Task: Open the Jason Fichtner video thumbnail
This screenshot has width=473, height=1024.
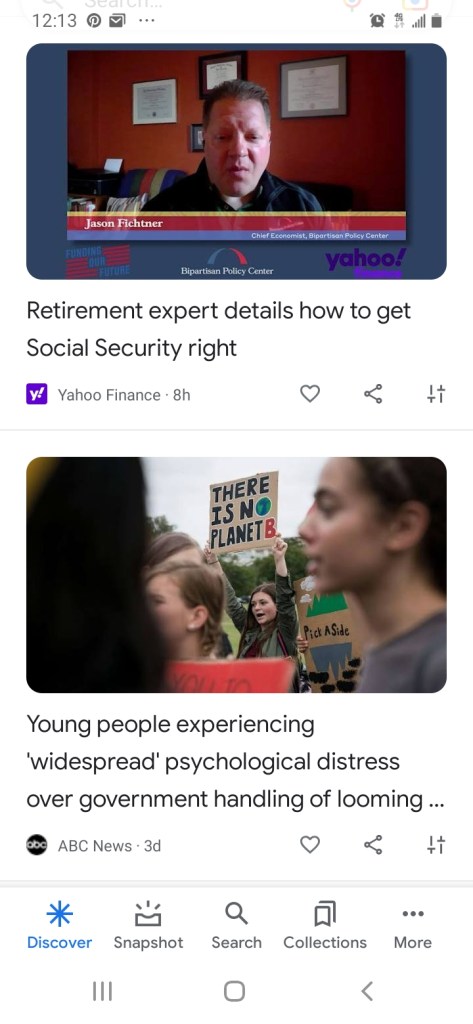Action: click(x=236, y=161)
